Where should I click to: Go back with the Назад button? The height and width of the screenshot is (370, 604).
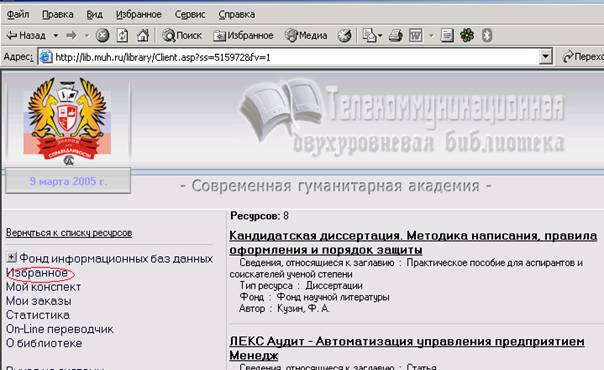[27, 36]
